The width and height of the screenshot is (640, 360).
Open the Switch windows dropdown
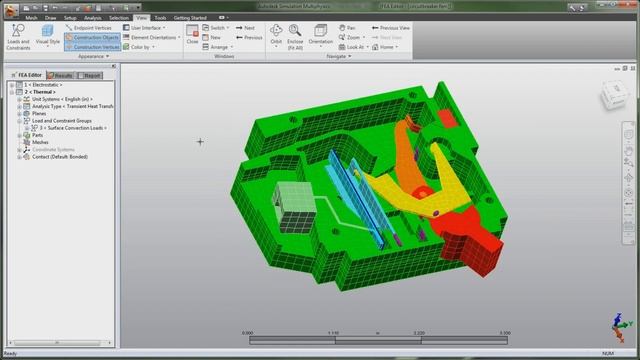click(x=216, y=28)
